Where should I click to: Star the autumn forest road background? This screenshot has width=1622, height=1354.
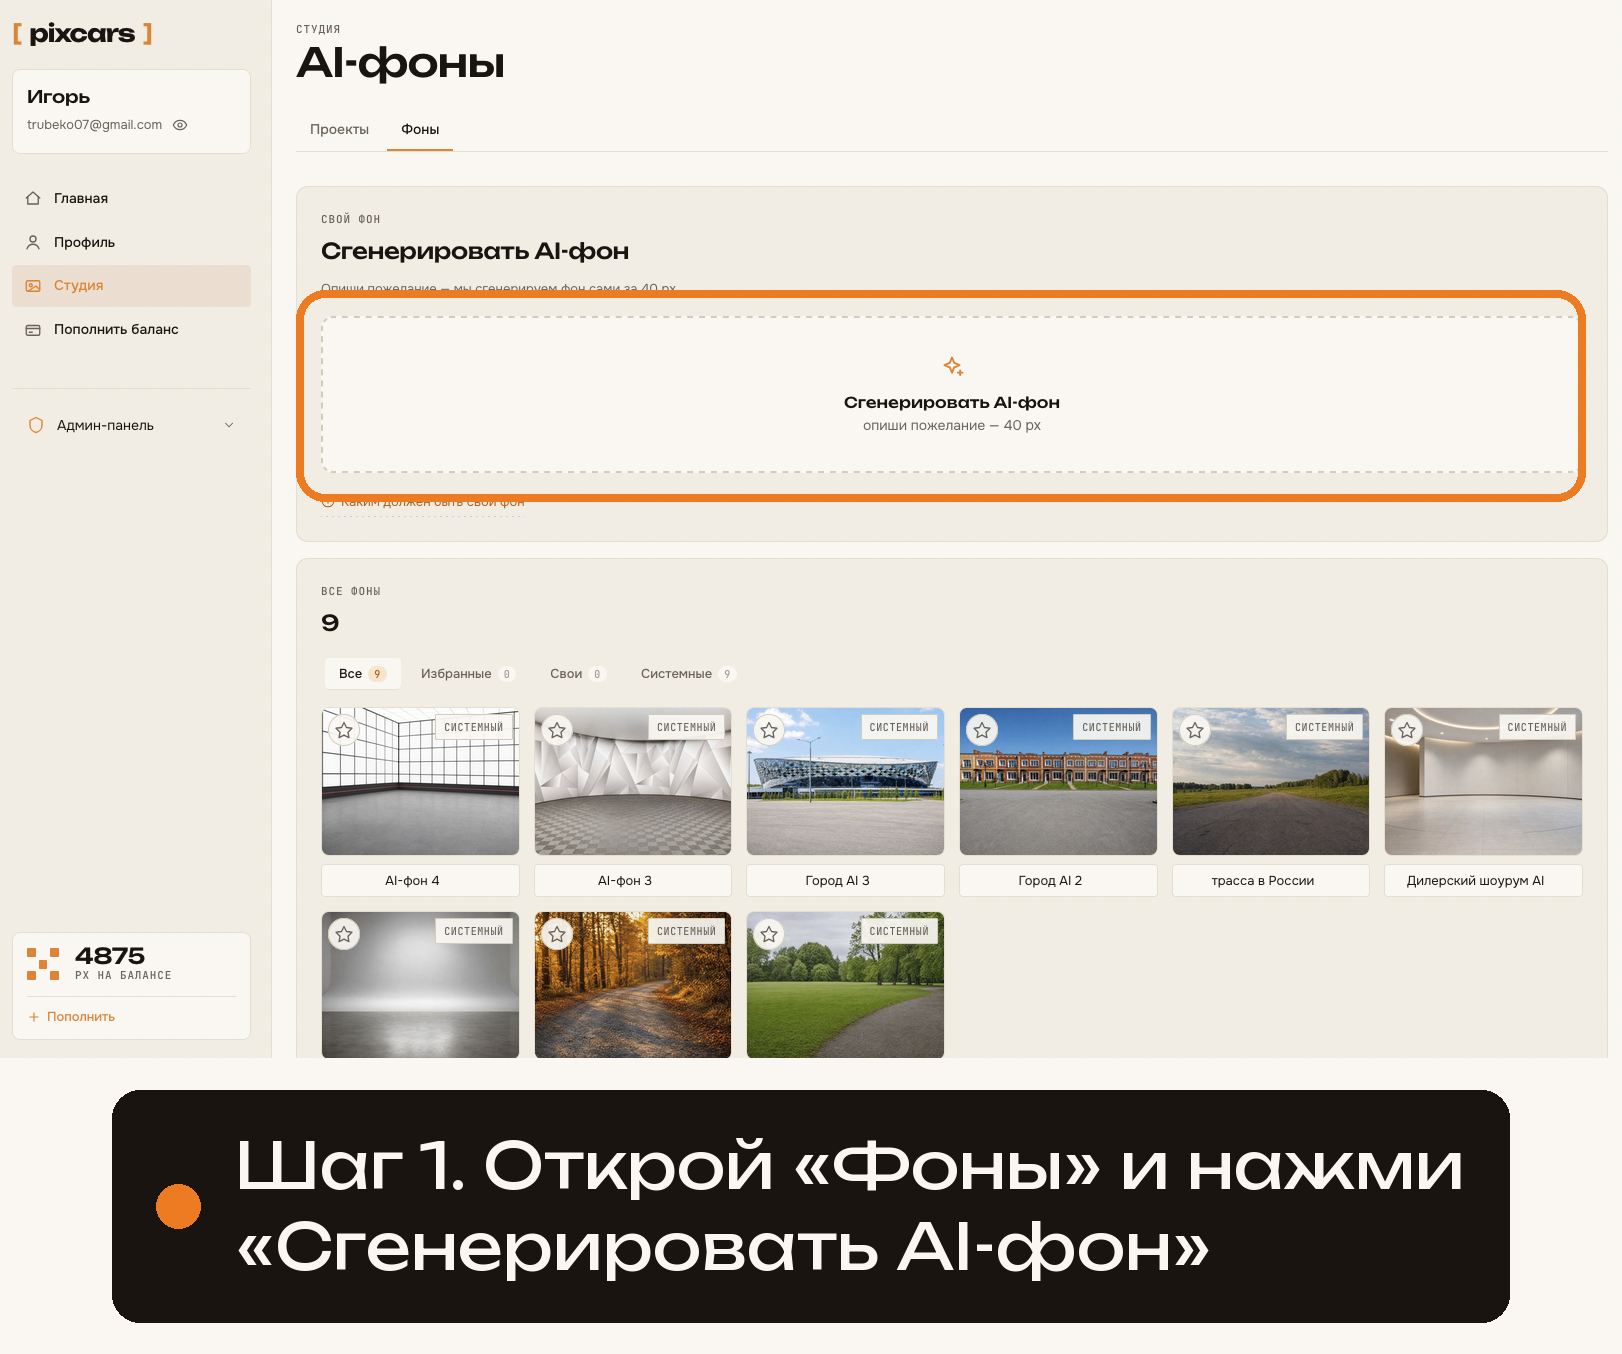click(x=557, y=934)
